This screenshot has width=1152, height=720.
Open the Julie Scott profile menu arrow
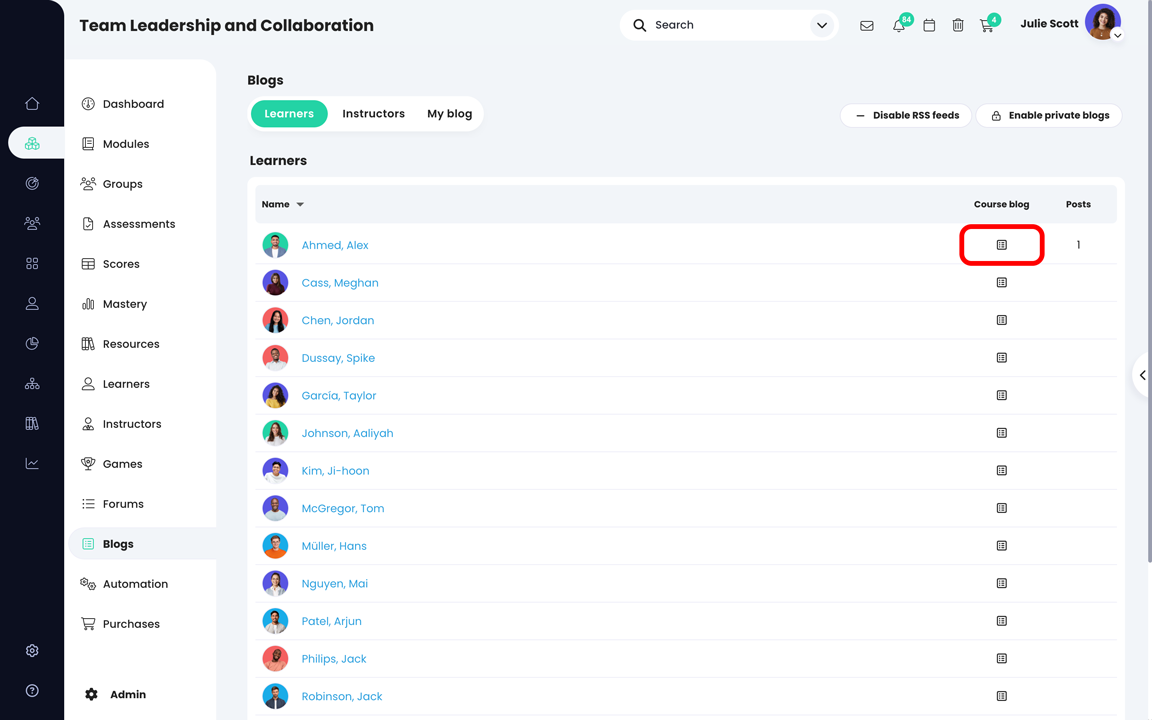coord(1117,35)
